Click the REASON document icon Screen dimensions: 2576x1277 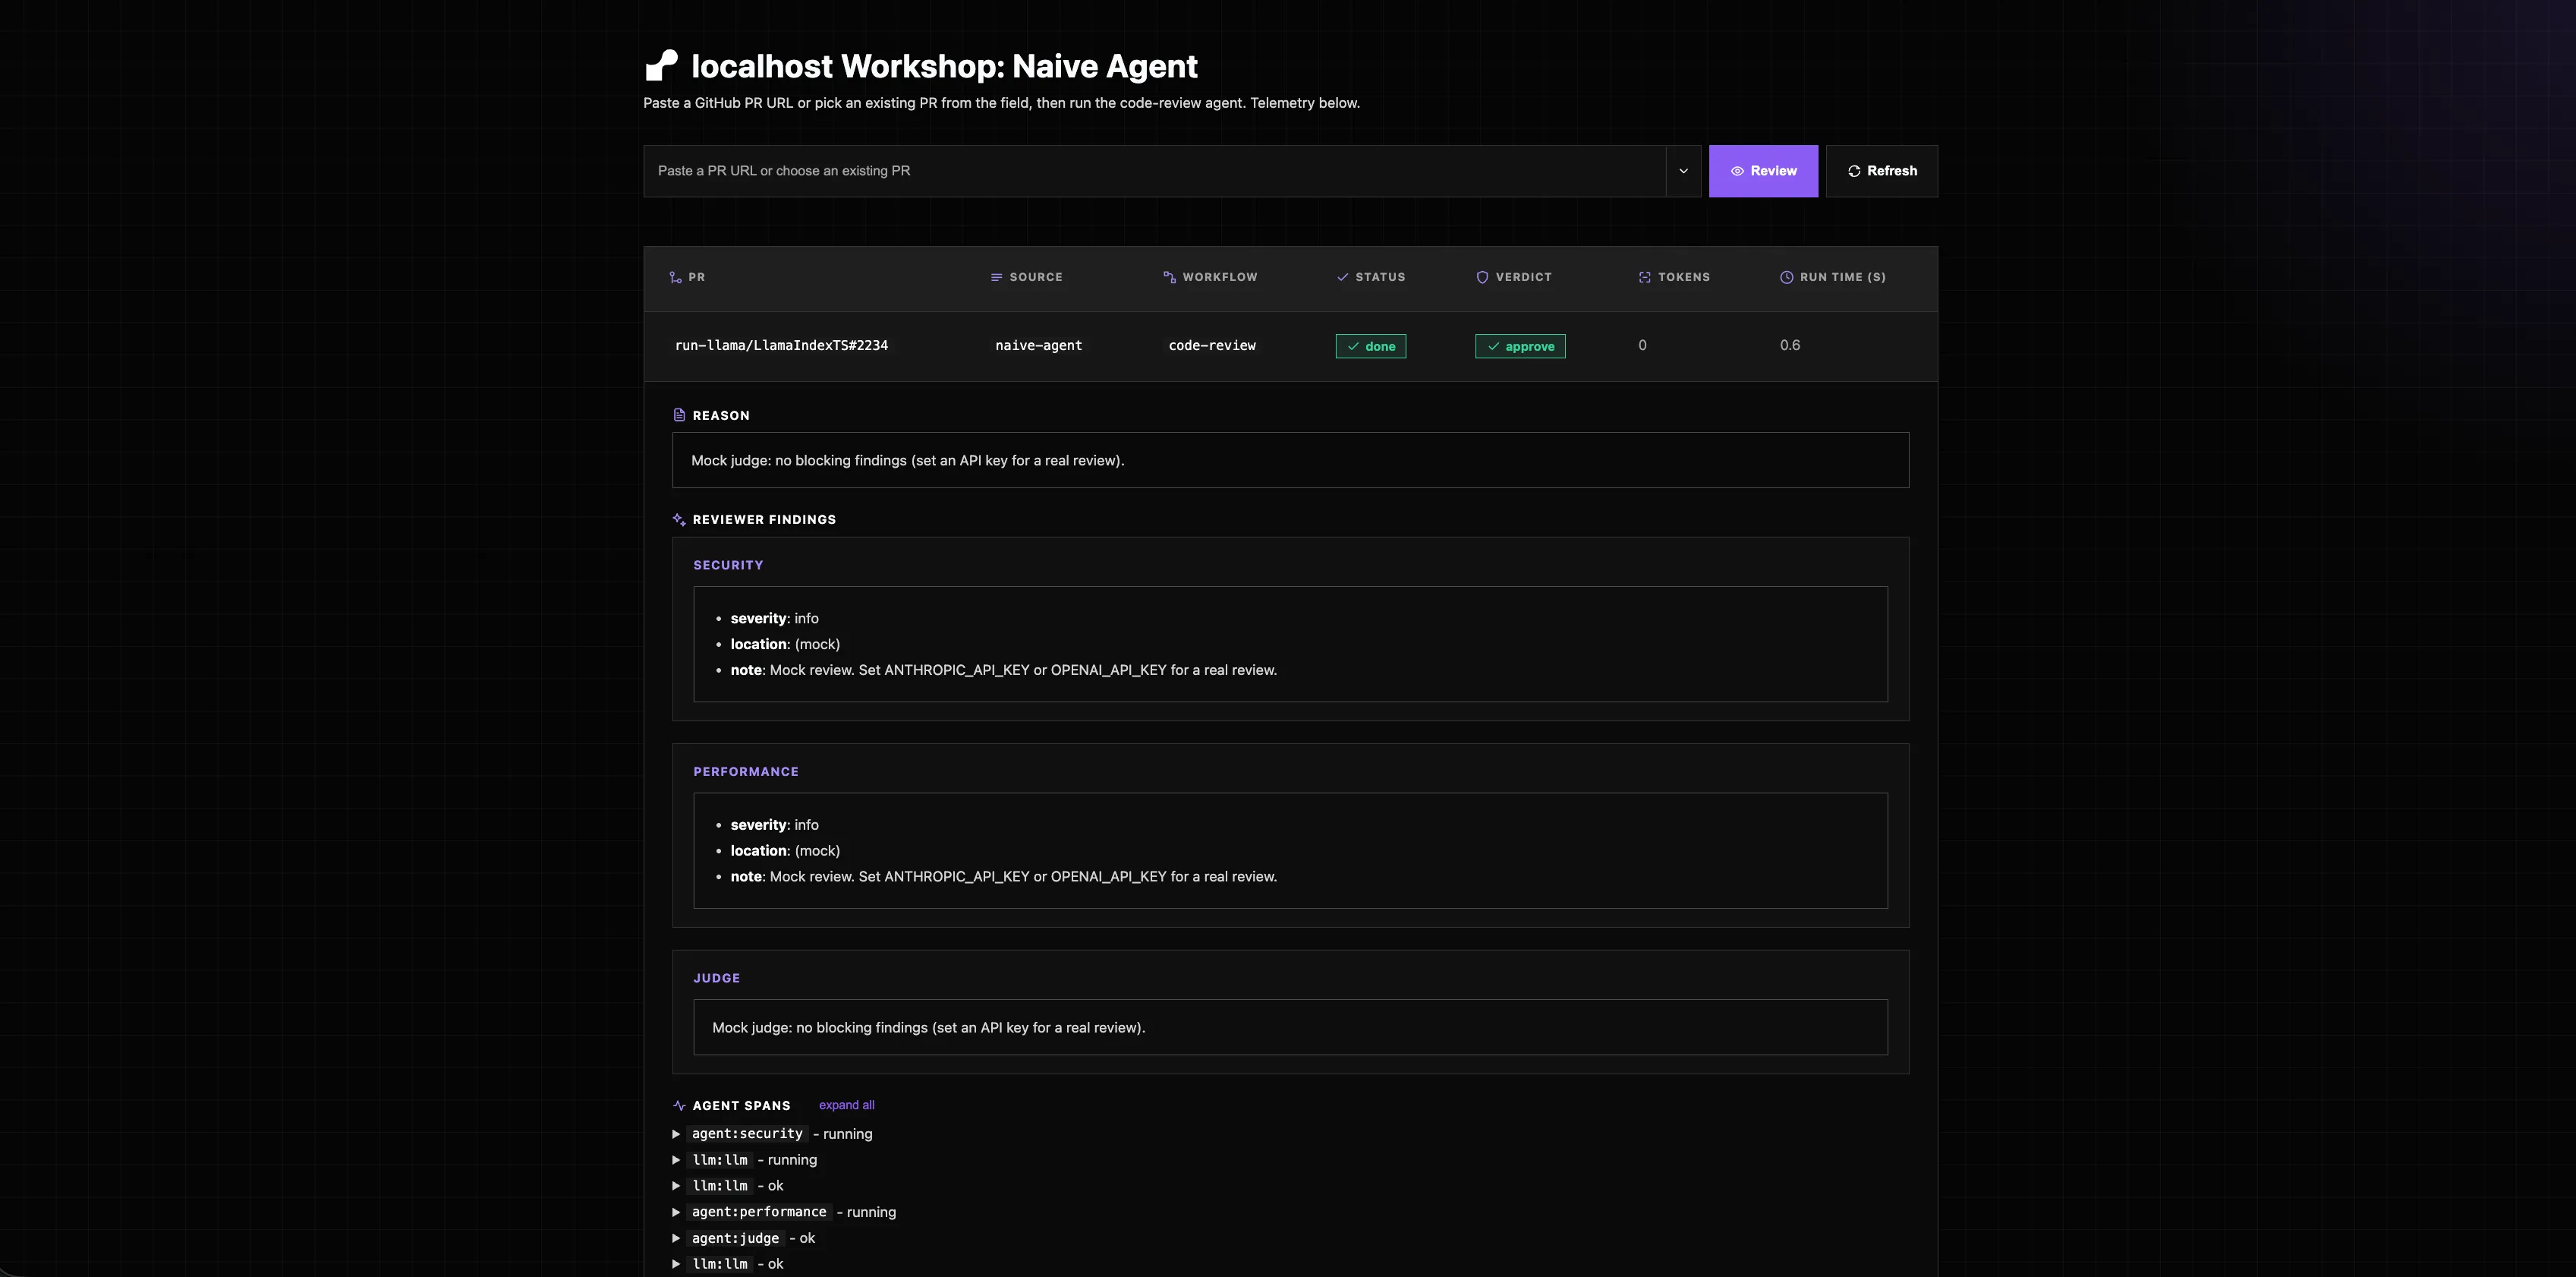(679, 415)
